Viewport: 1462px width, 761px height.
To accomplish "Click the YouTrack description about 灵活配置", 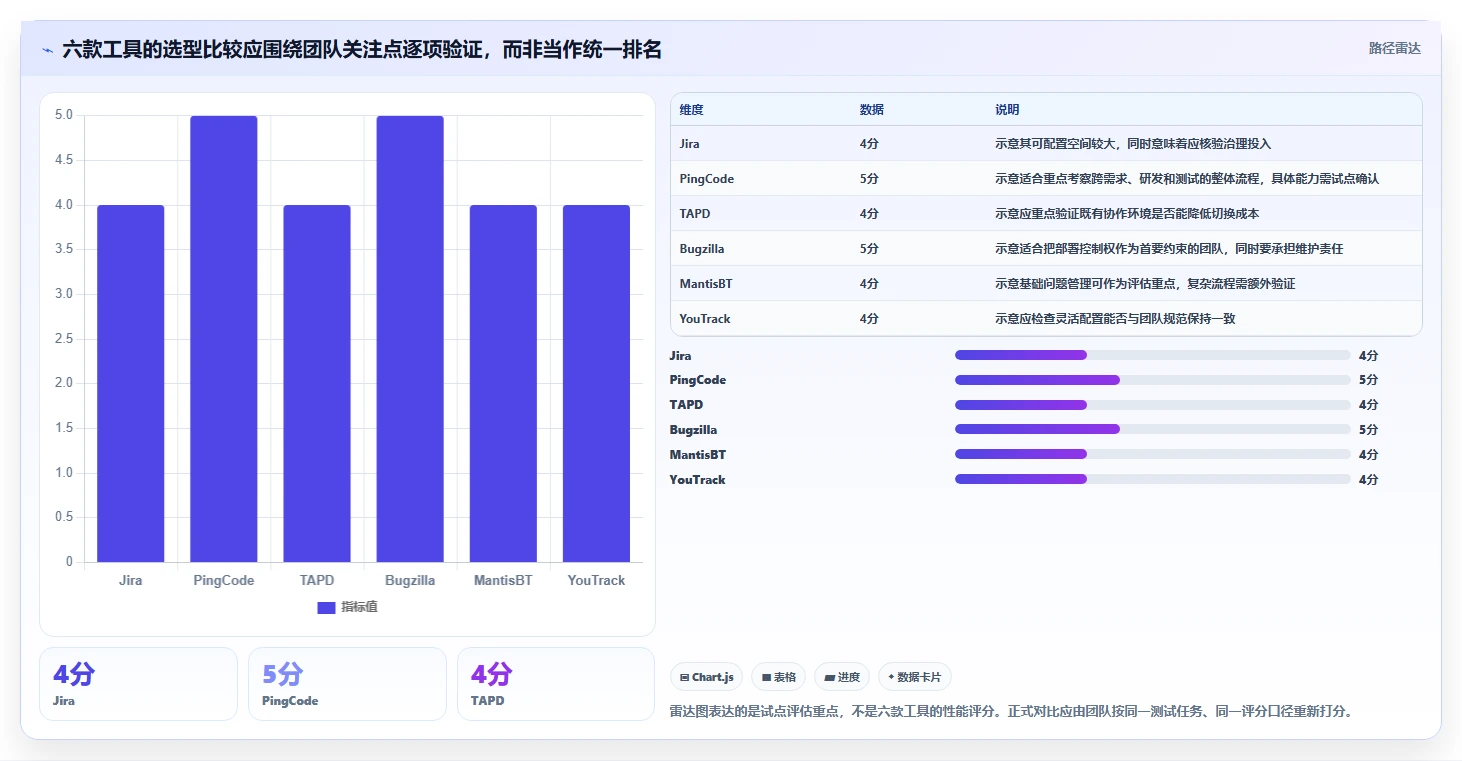I will (1116, 319).
